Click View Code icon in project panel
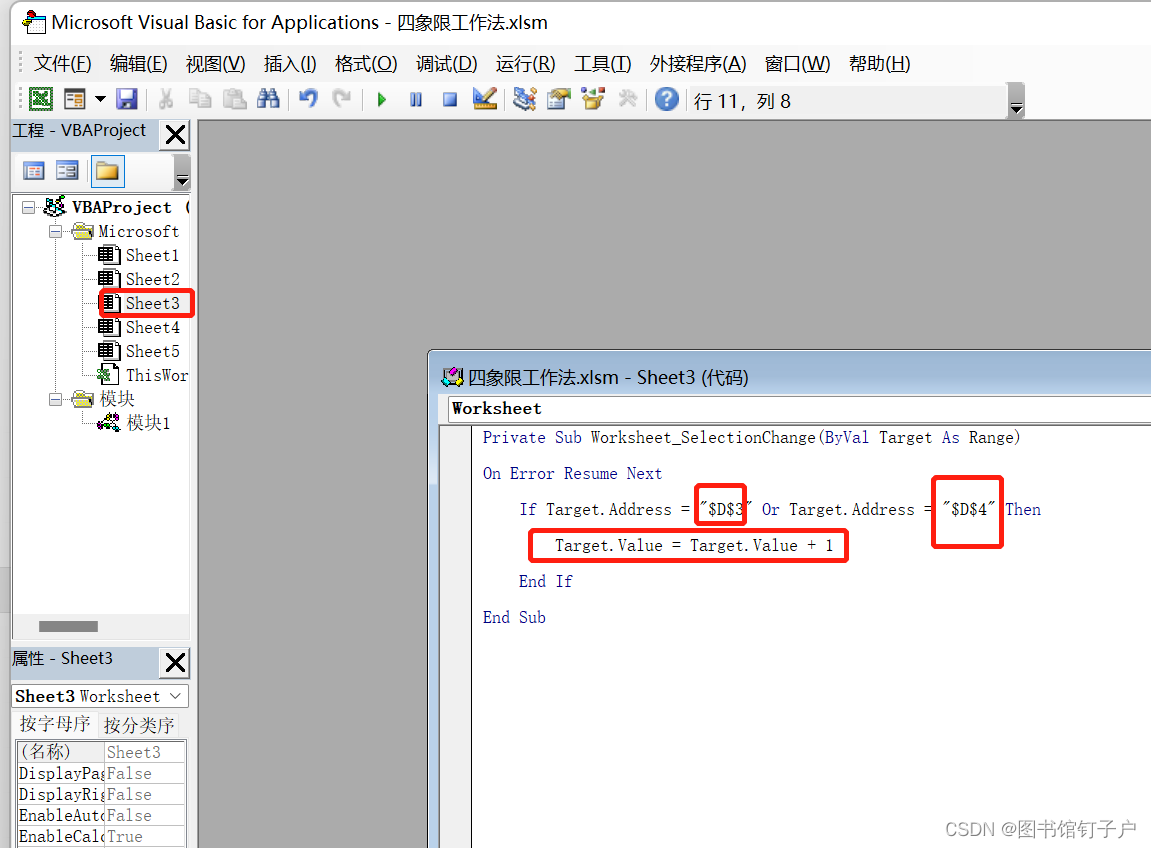Image resolution: width=1151 pixels, height=848 pixels. pos(34,171)
